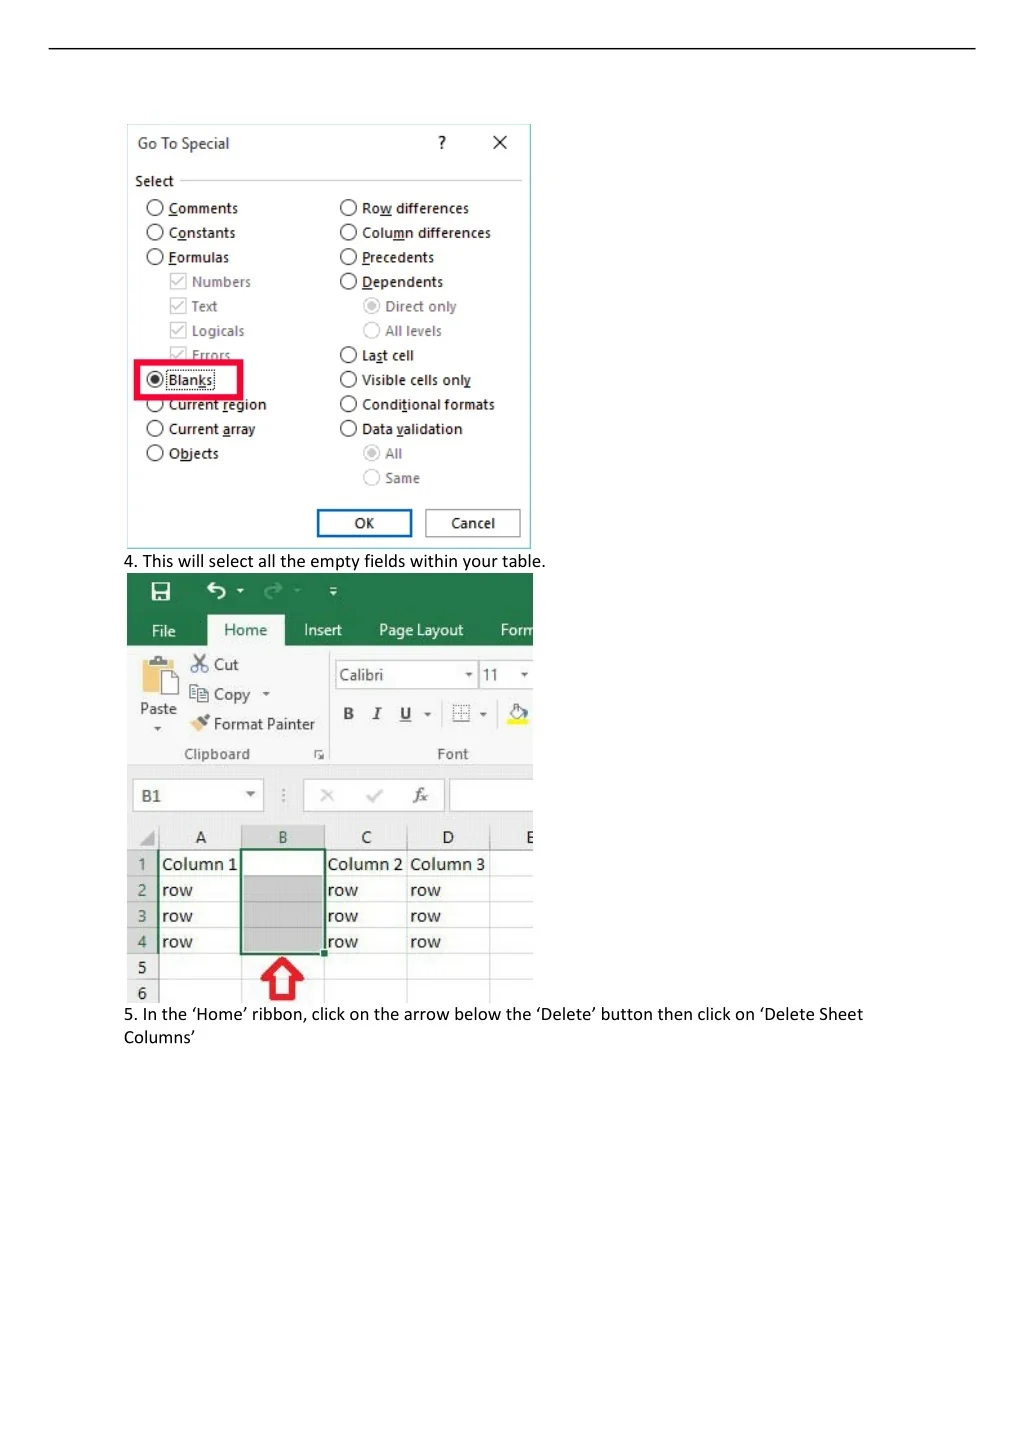Click the Paste clipboard icon
This screenshot has width=1024, height=1449.
158,677
